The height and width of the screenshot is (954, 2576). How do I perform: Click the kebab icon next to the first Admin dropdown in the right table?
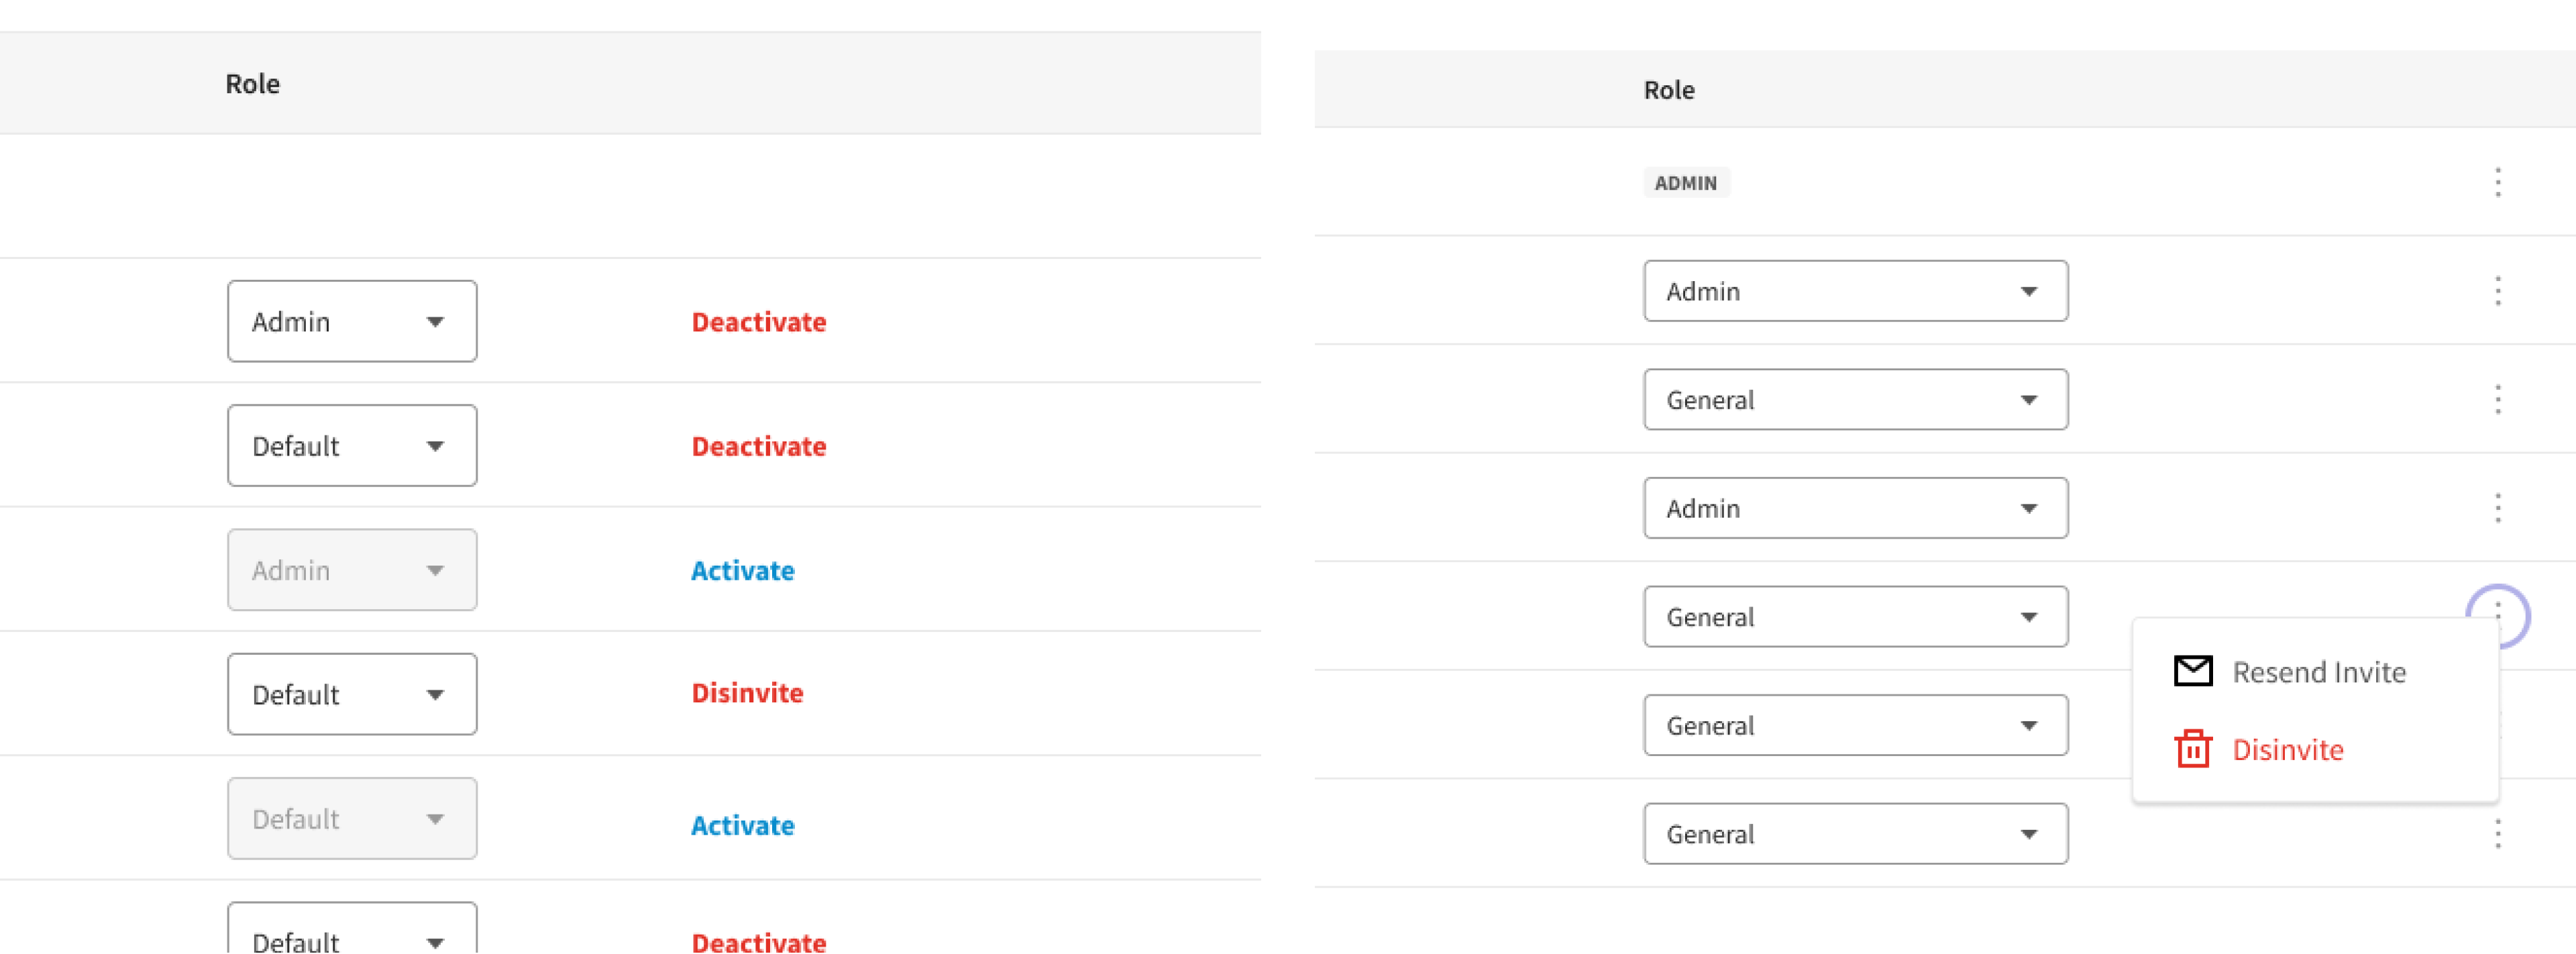click(2497, 291)
